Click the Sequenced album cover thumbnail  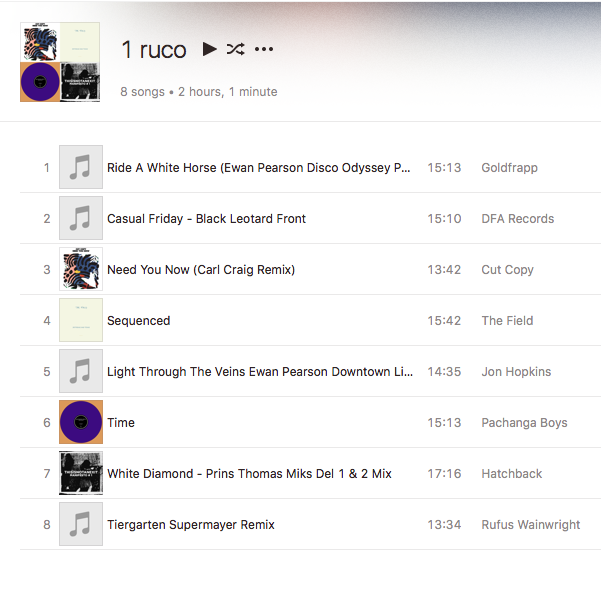coord(81,320)
